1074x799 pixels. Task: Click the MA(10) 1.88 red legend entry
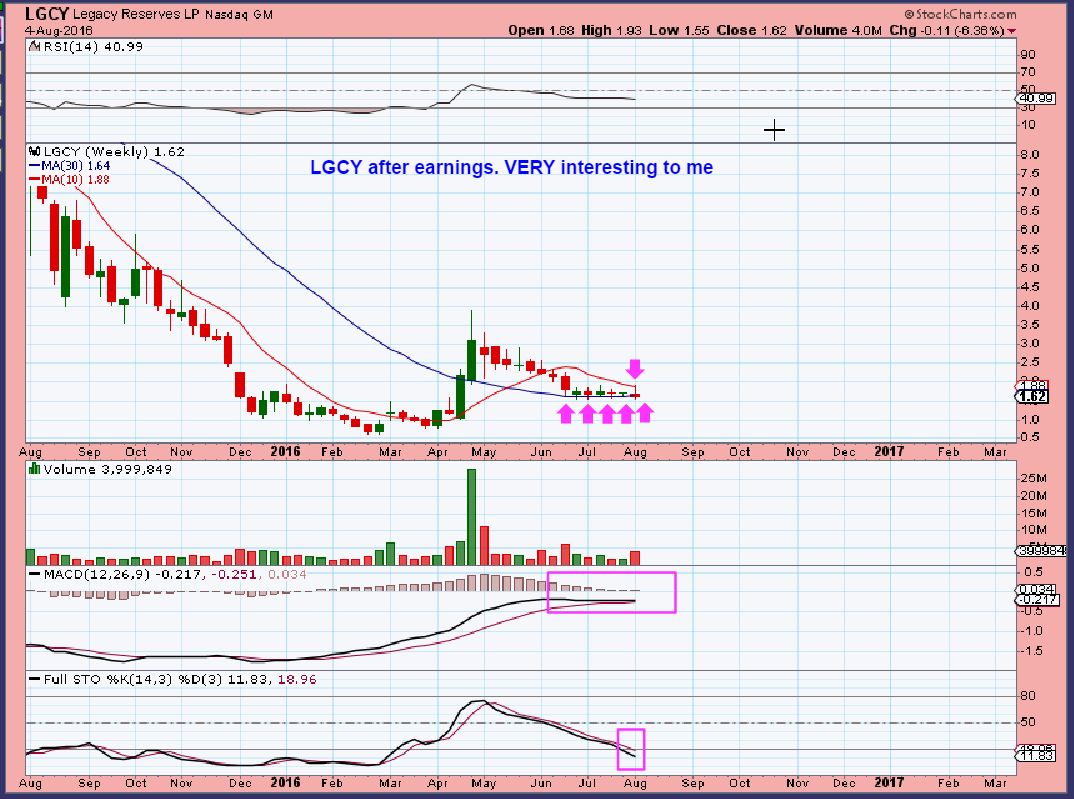coord(69,179)
